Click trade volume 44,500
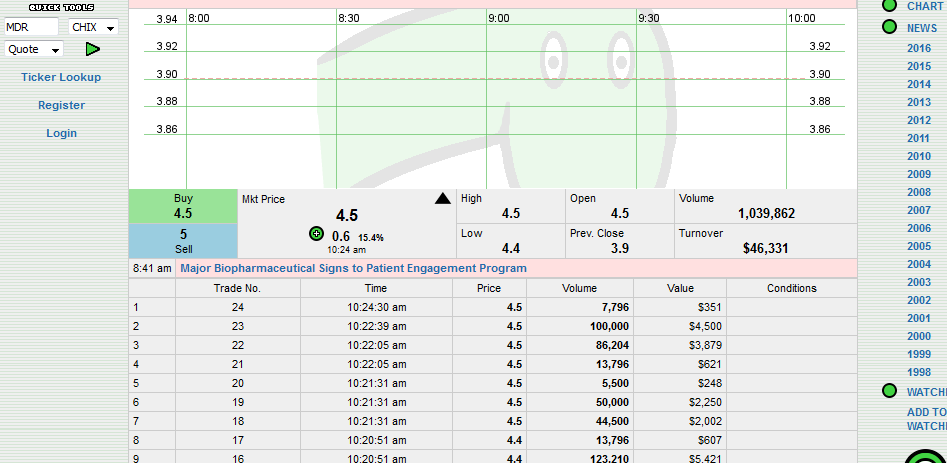Image resolution: width=947 pixels, height=463 pixels. point(613,421)
